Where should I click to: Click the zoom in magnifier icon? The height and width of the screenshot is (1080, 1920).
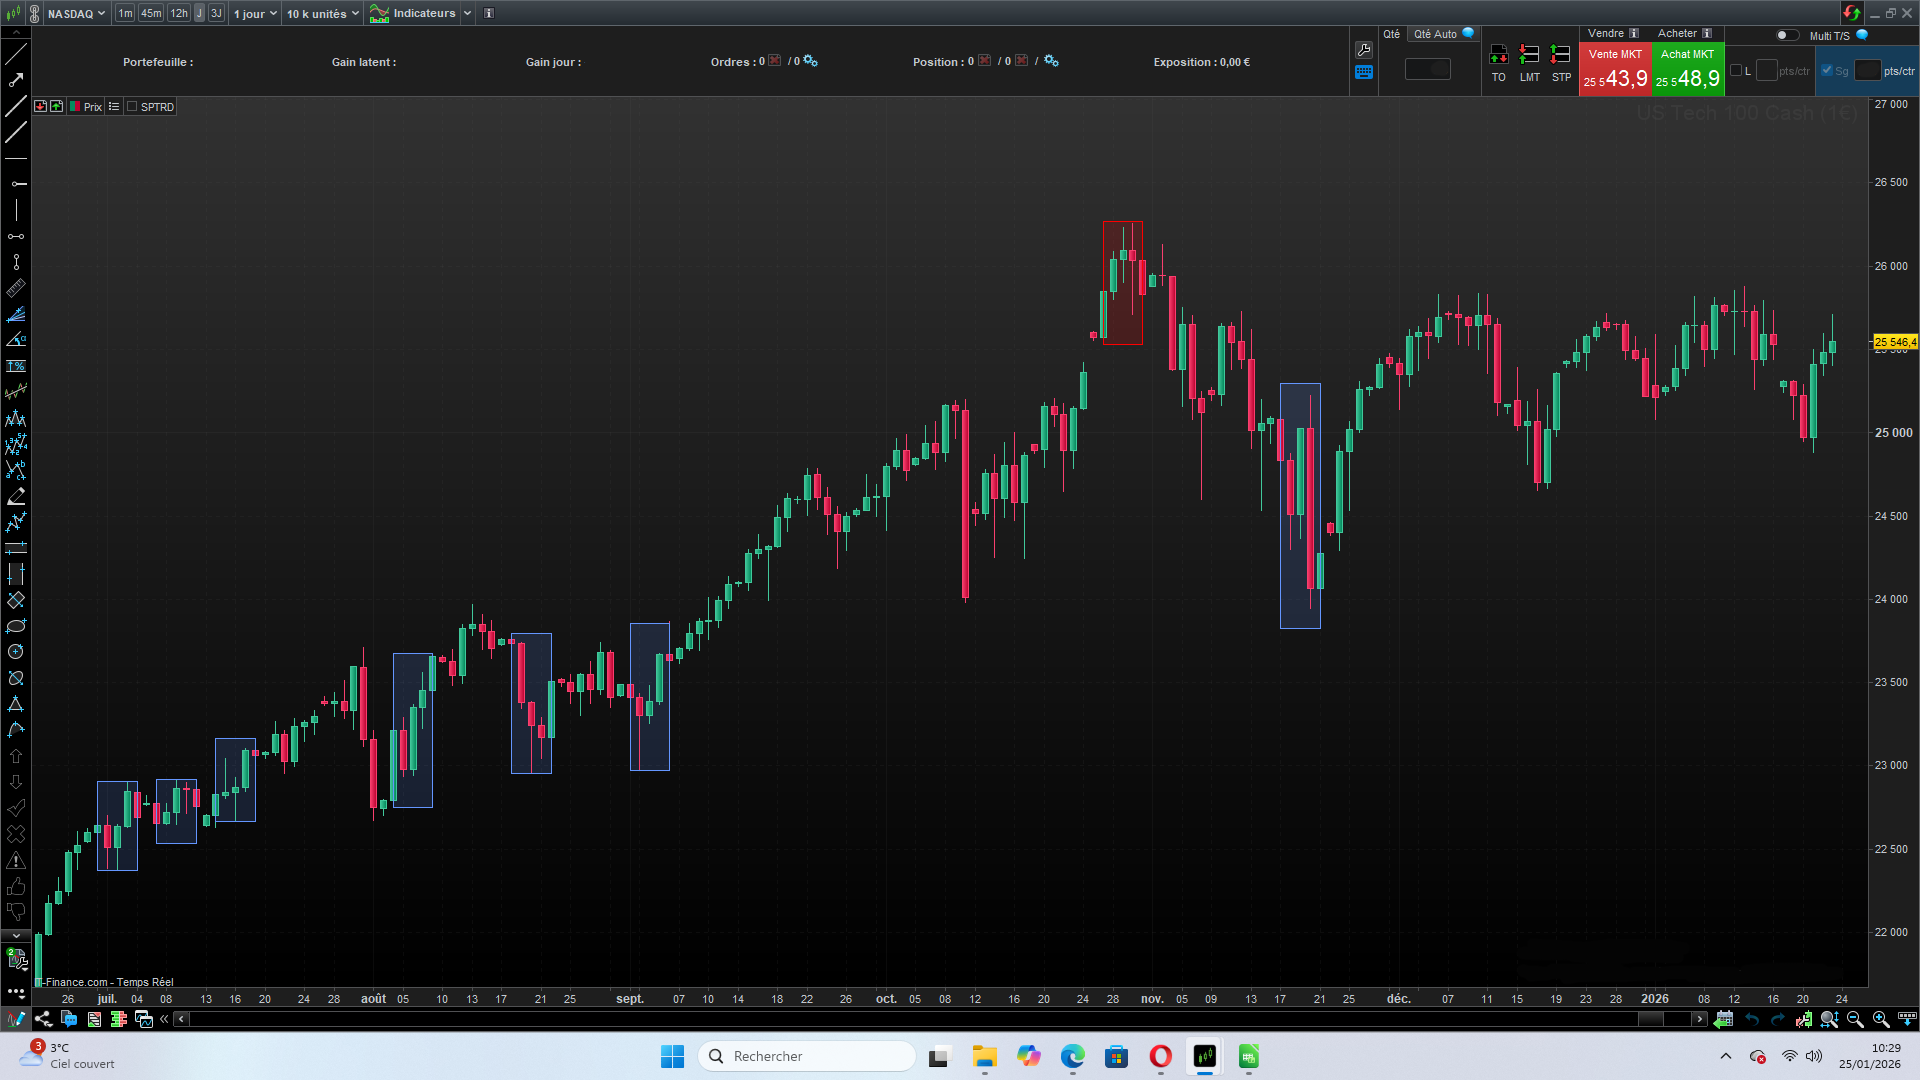pos(1881,1019)
